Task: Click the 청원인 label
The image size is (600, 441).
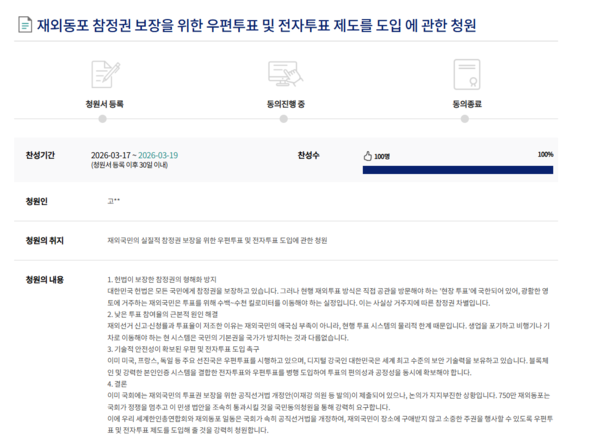Action: (x=36, y=201)
